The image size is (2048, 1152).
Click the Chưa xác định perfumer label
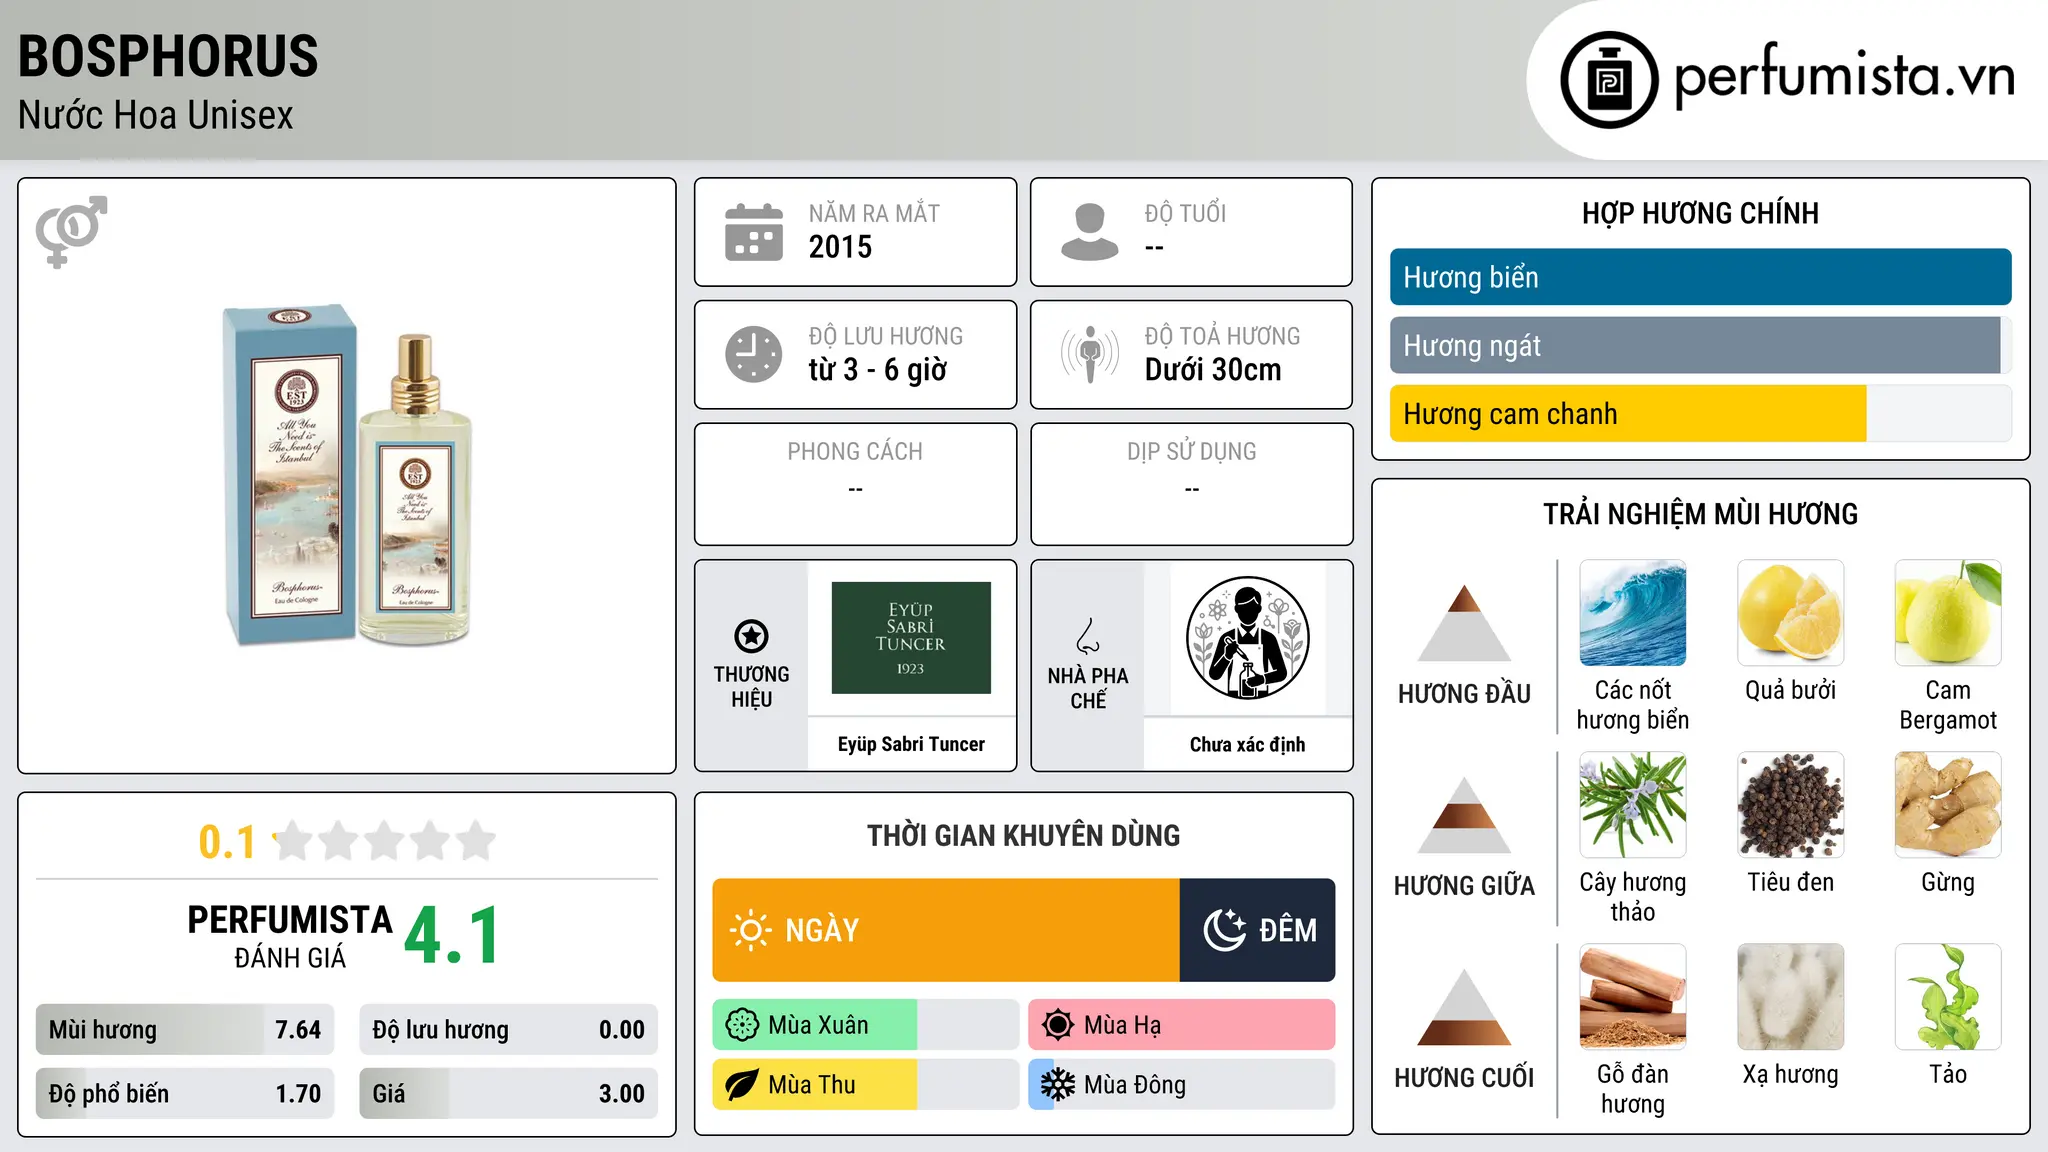click(x=1247, y=744)
